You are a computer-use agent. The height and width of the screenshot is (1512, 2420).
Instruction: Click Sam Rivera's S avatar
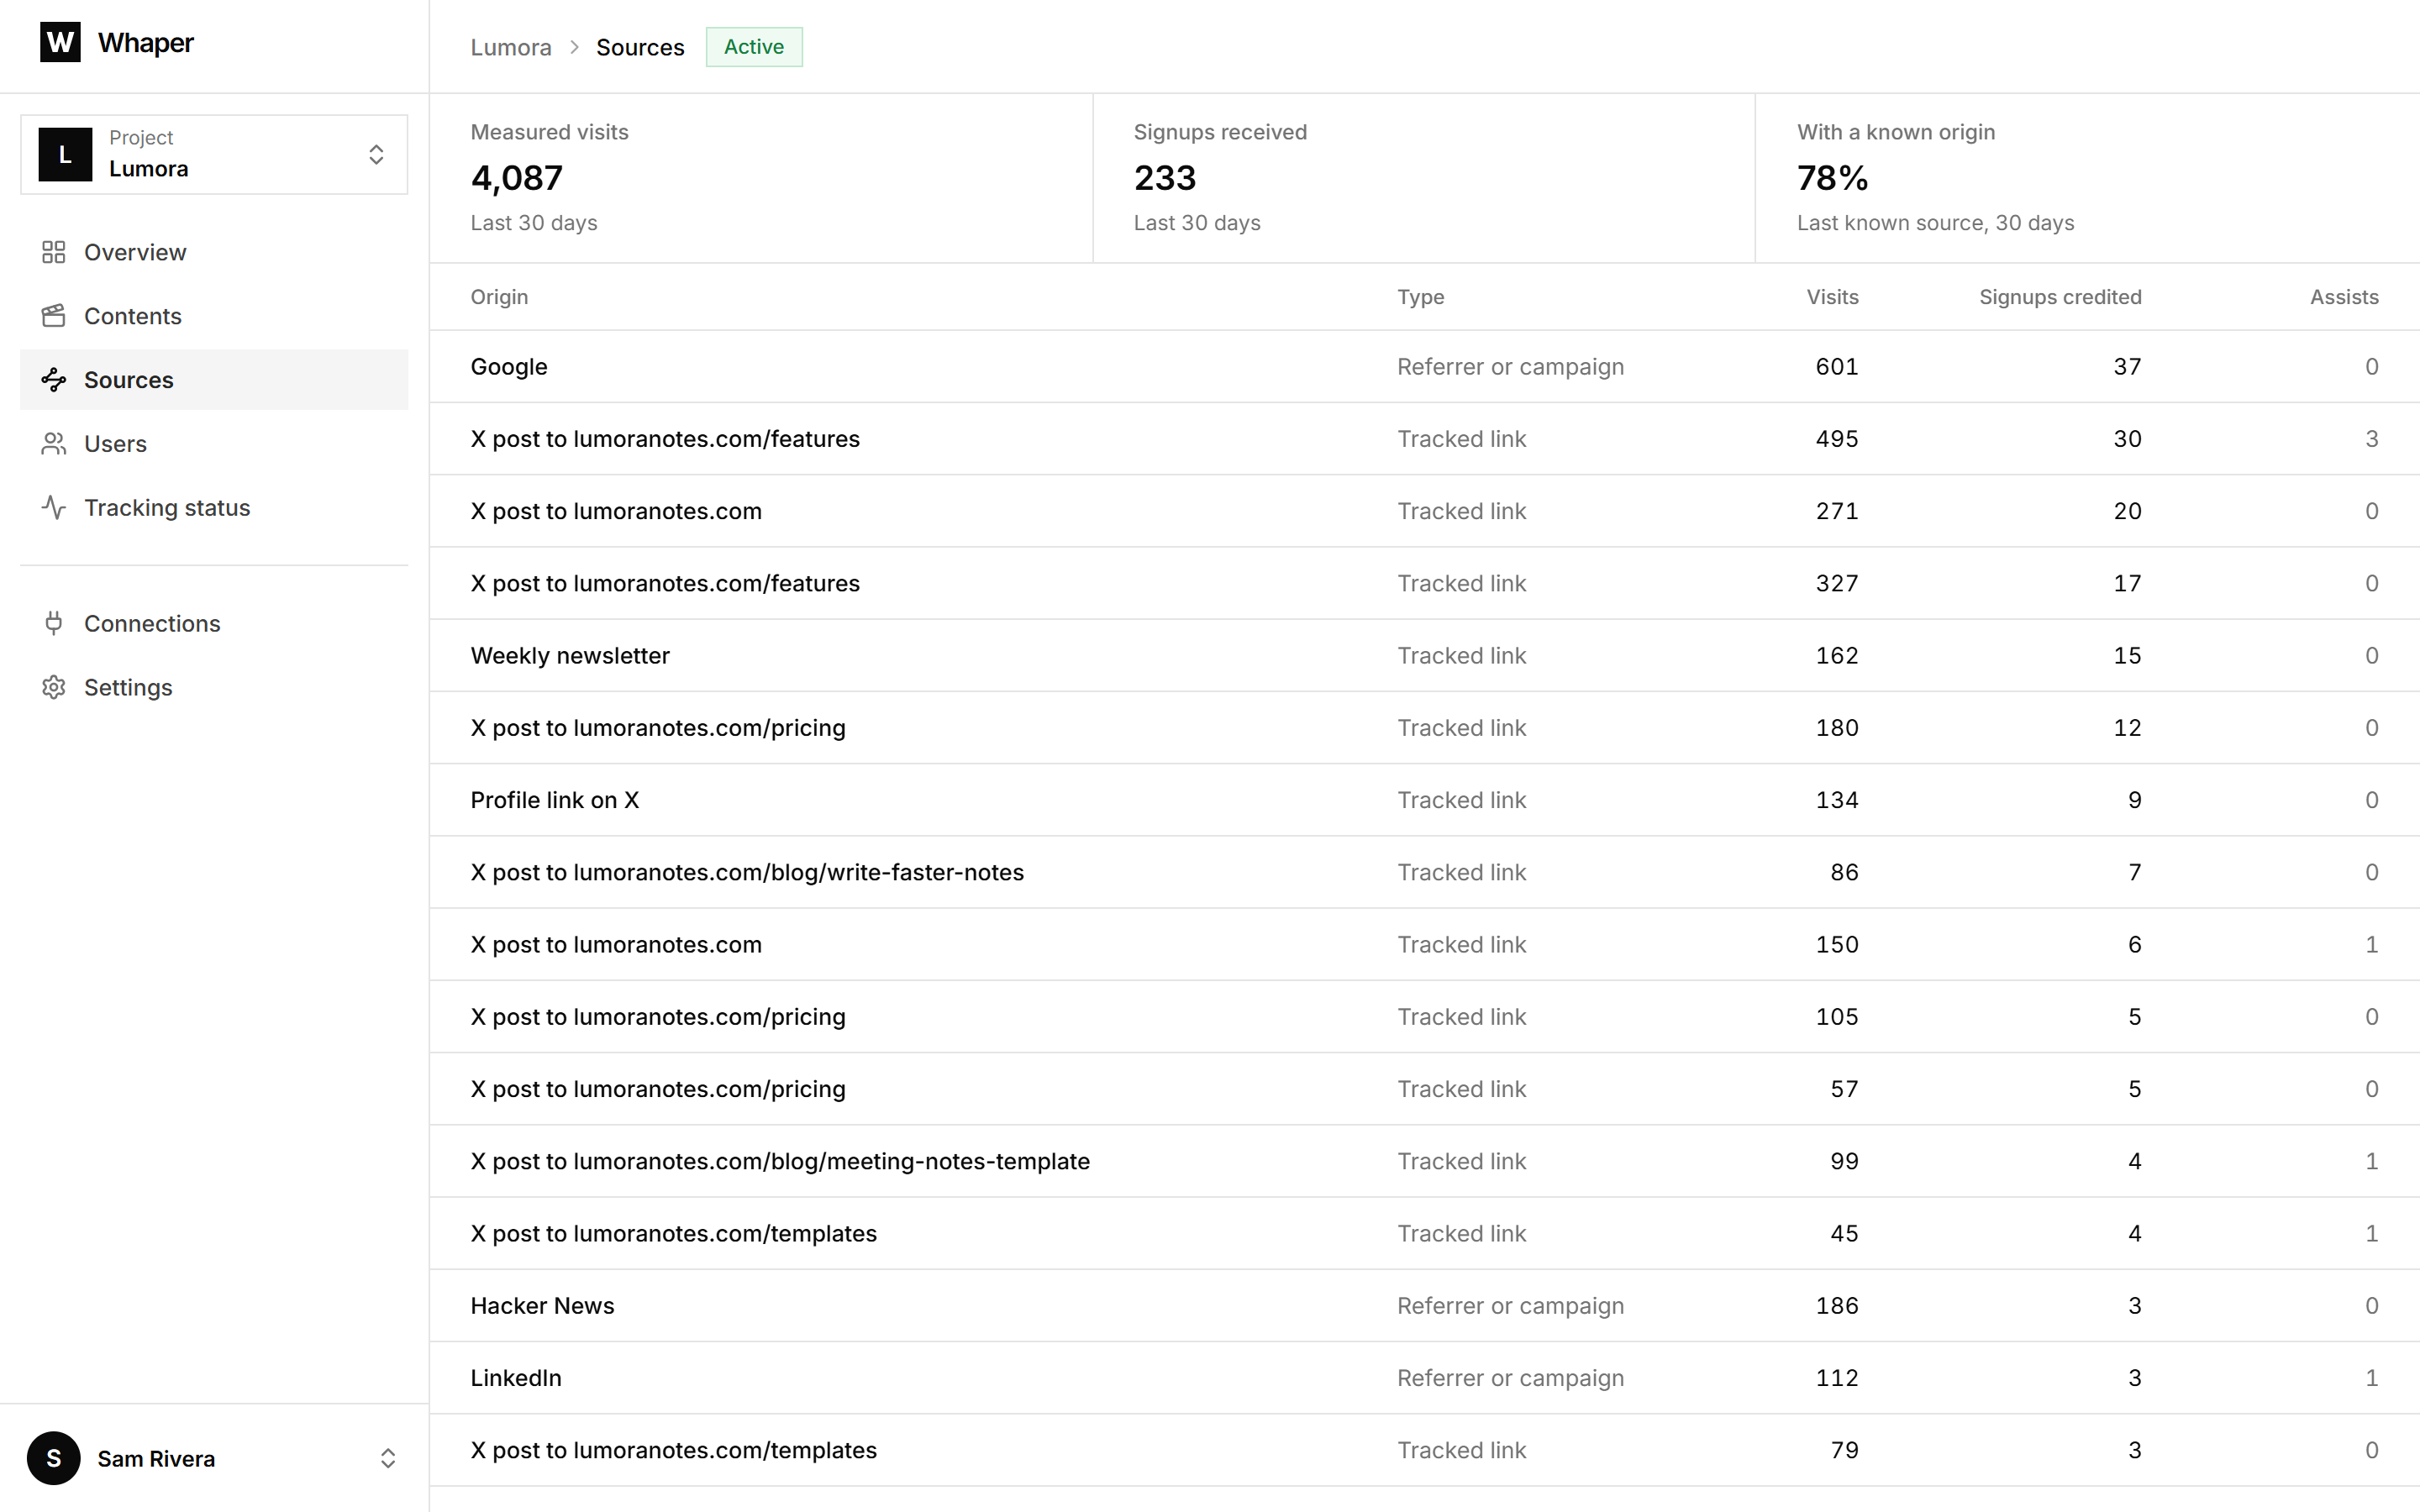(54, 1458)
